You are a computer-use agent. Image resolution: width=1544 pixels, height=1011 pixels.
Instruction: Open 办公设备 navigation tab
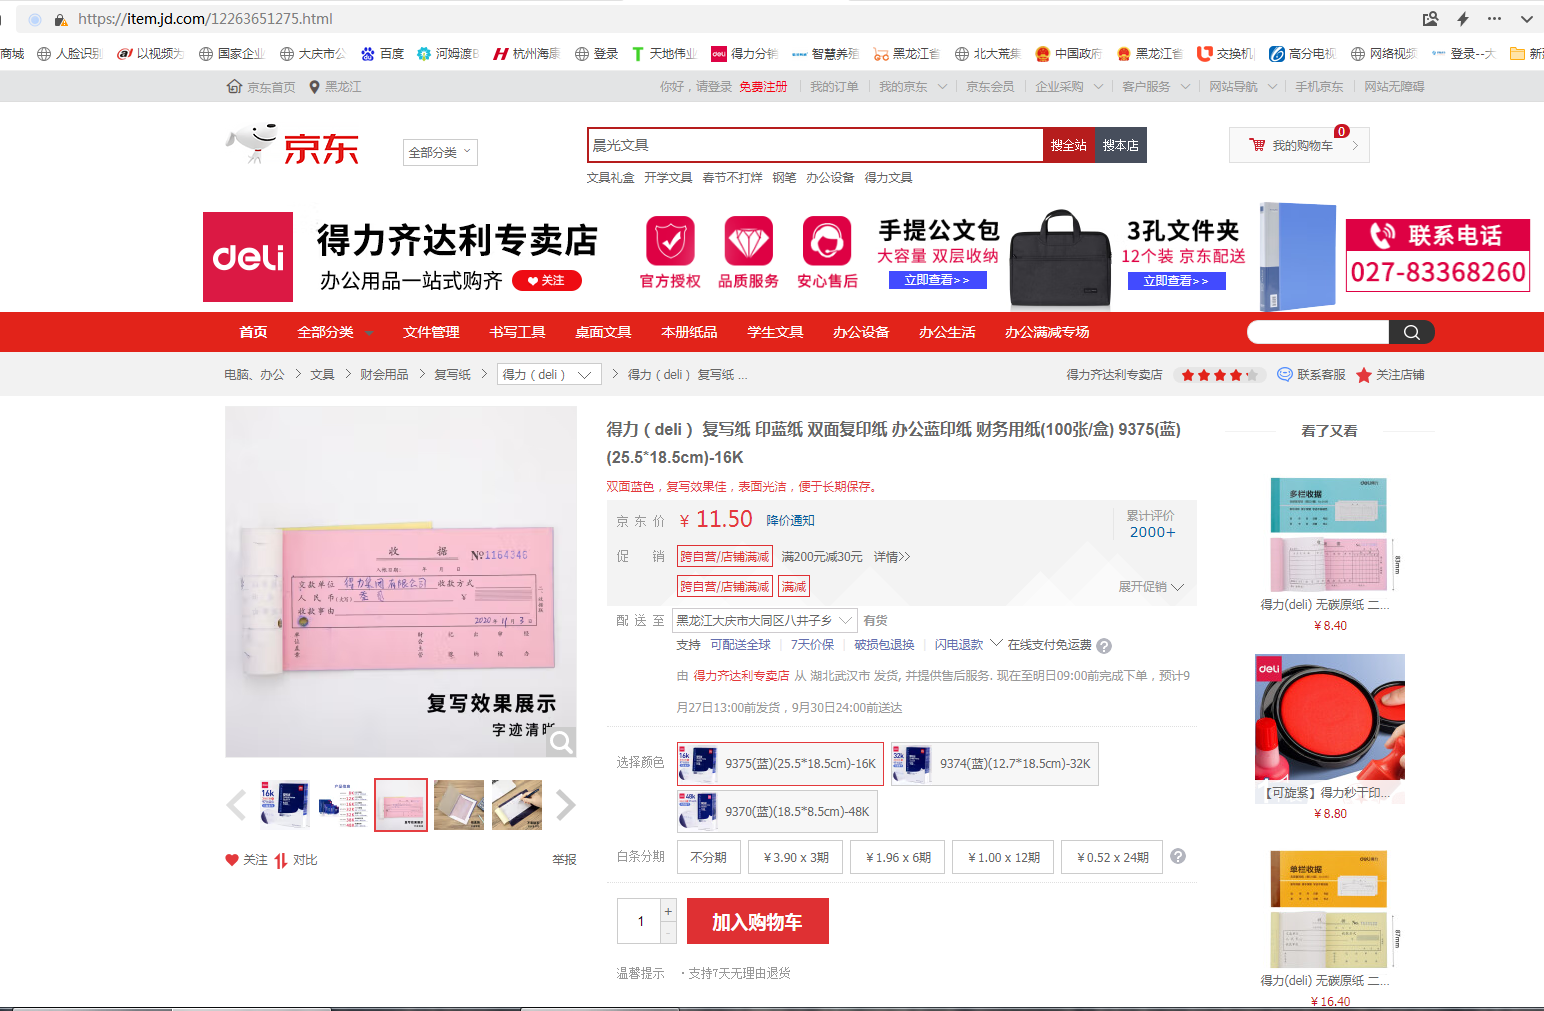(861, 332)
